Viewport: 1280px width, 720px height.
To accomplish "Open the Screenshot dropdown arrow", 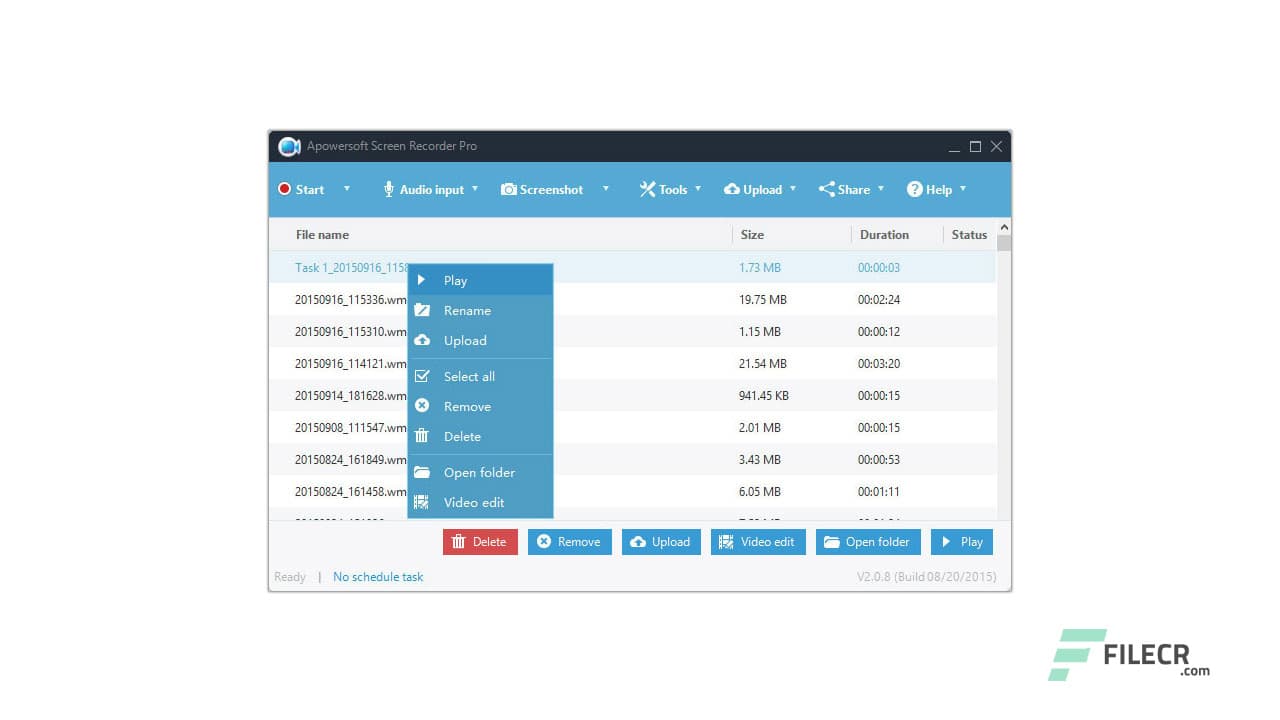I will (606, 189).
